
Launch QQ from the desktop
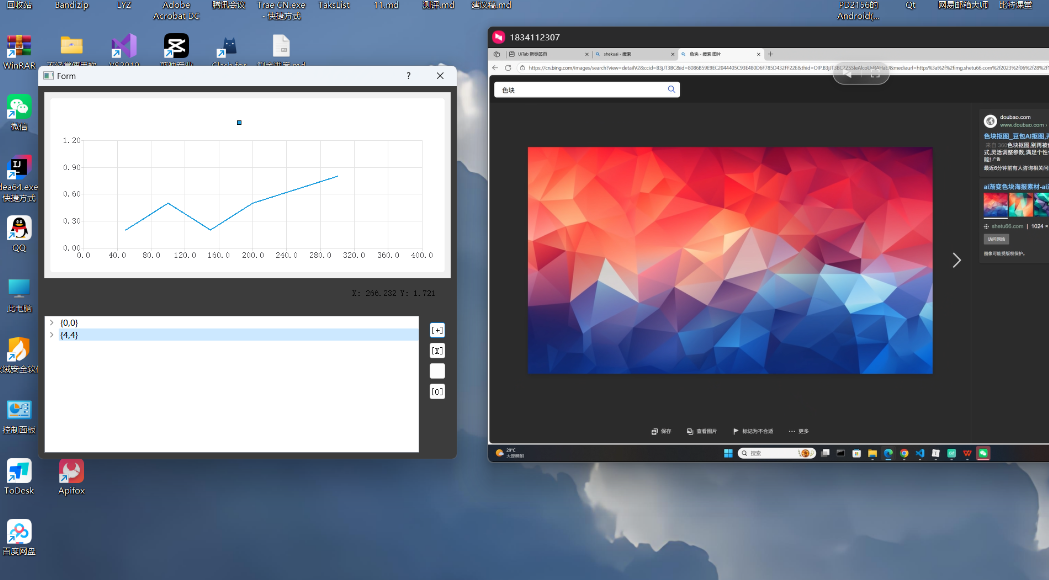pyautogui.click(x=19, y=233)
